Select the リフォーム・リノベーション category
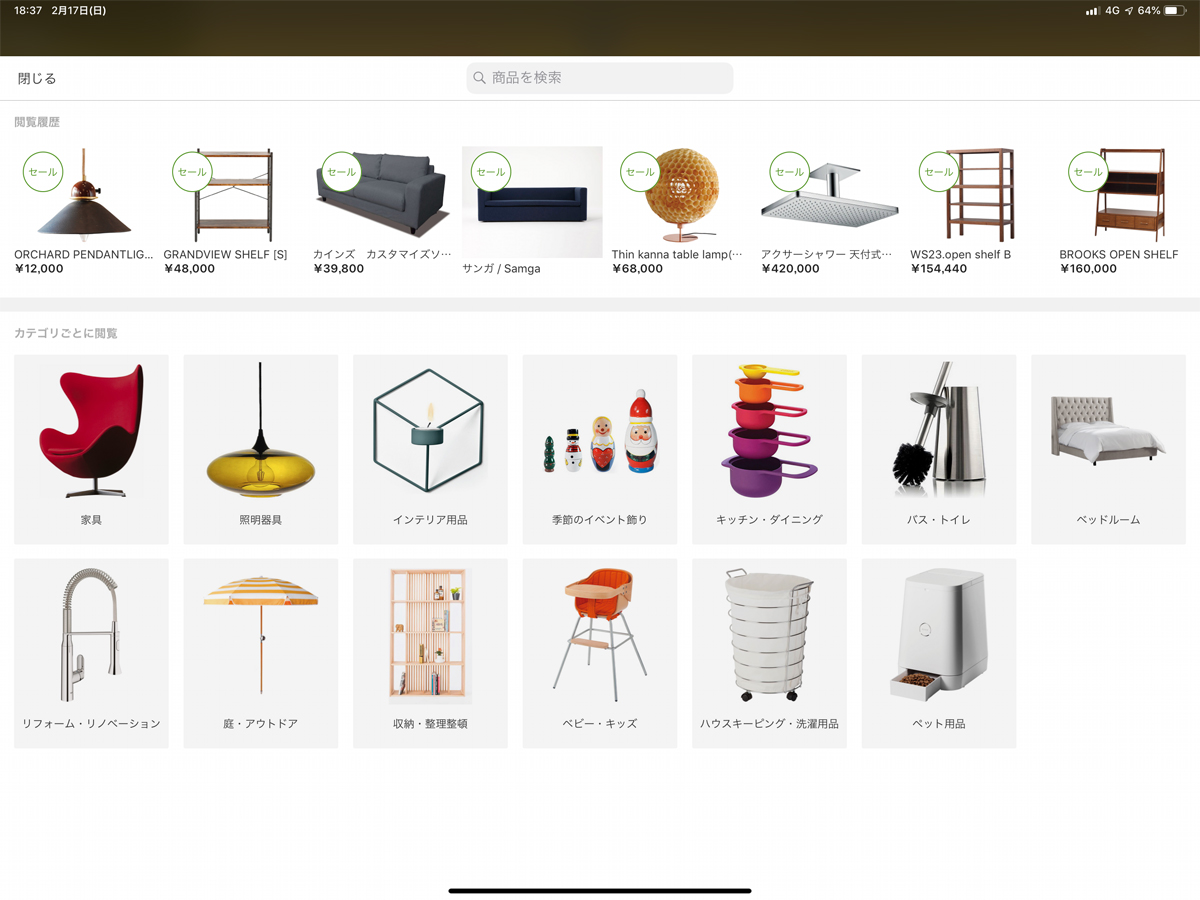Screen dimensions: 1200x900 tap(91, 653)
